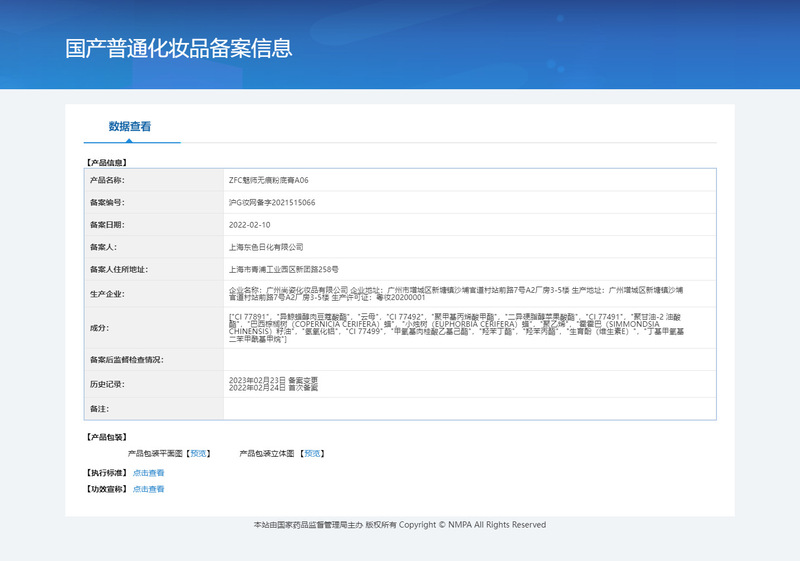Select registrant 上海东色日化有限公司
Screen dimensions: 800x561
tap(266, 247)
